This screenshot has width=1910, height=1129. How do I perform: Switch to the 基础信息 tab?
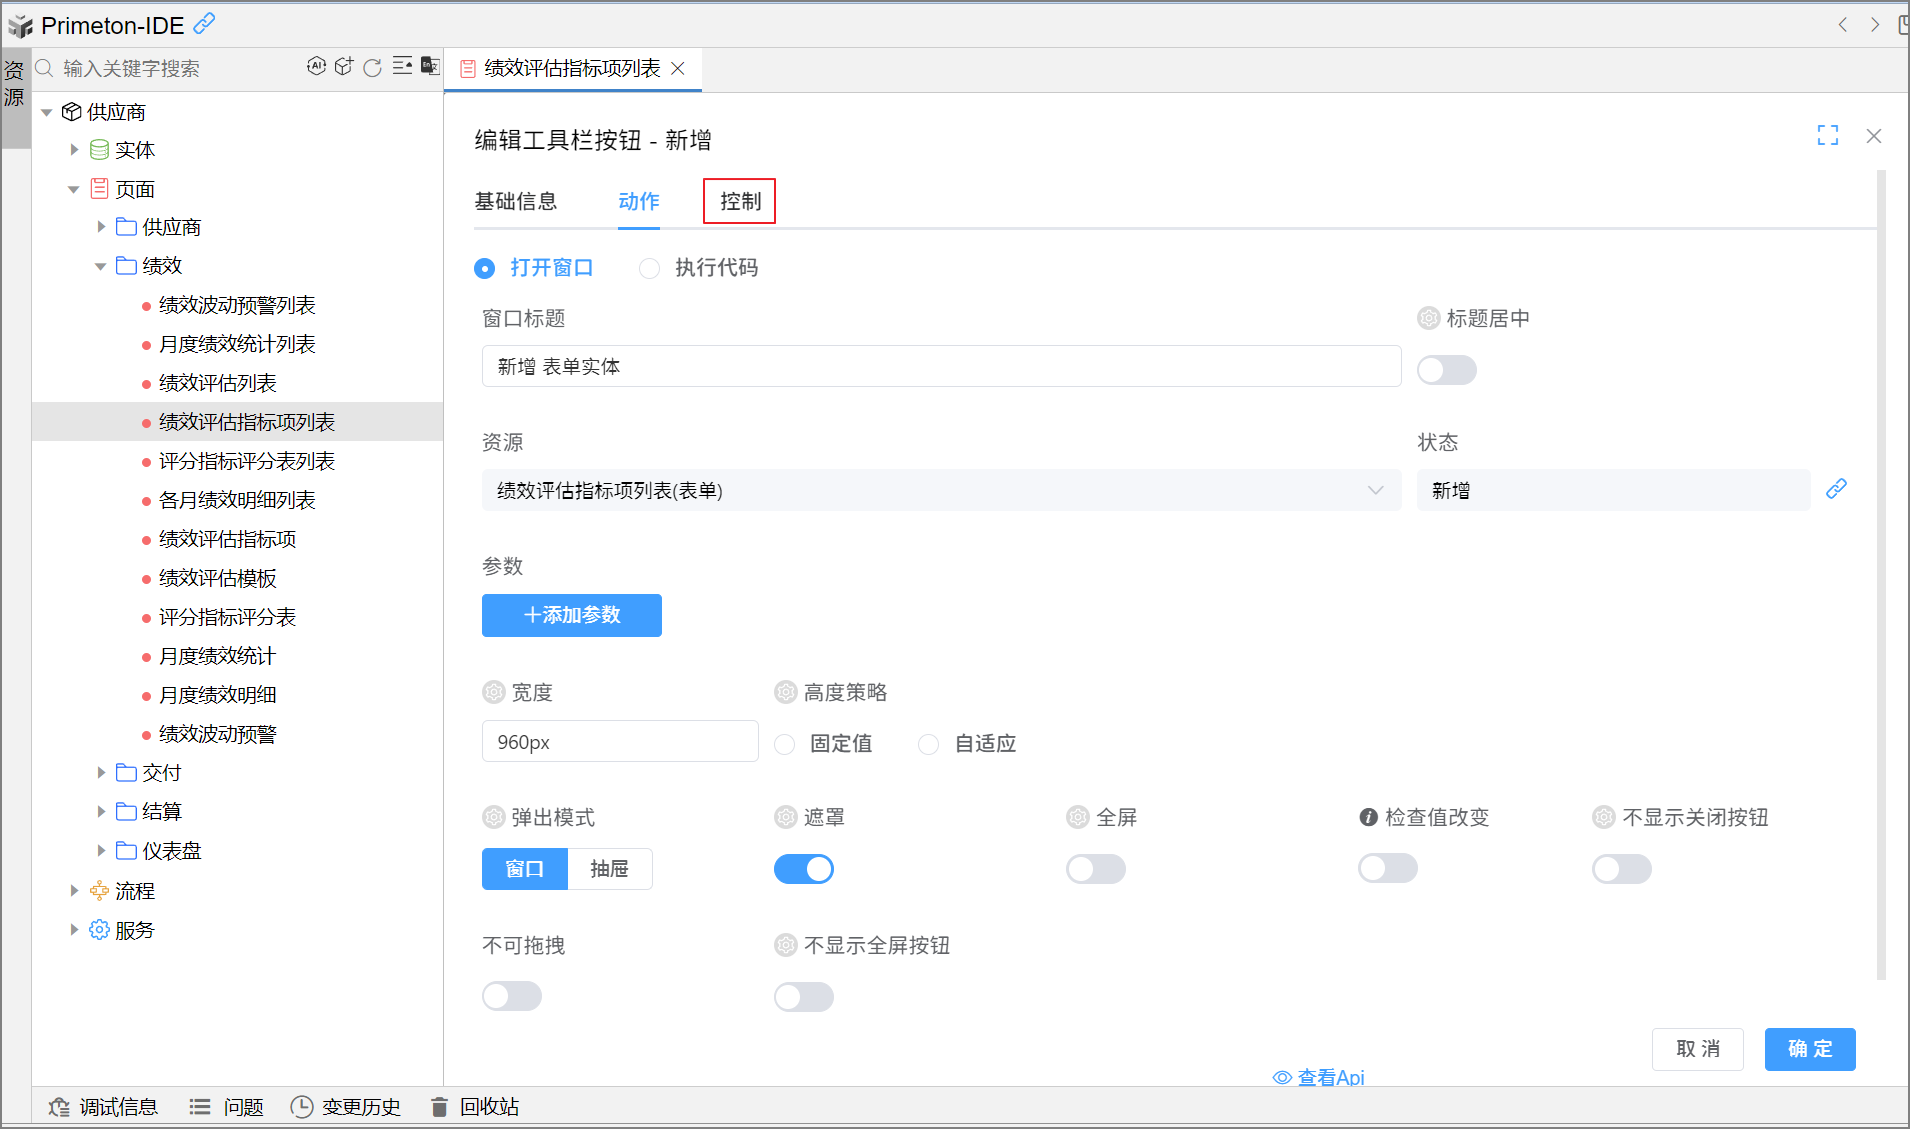pos(515,201)
